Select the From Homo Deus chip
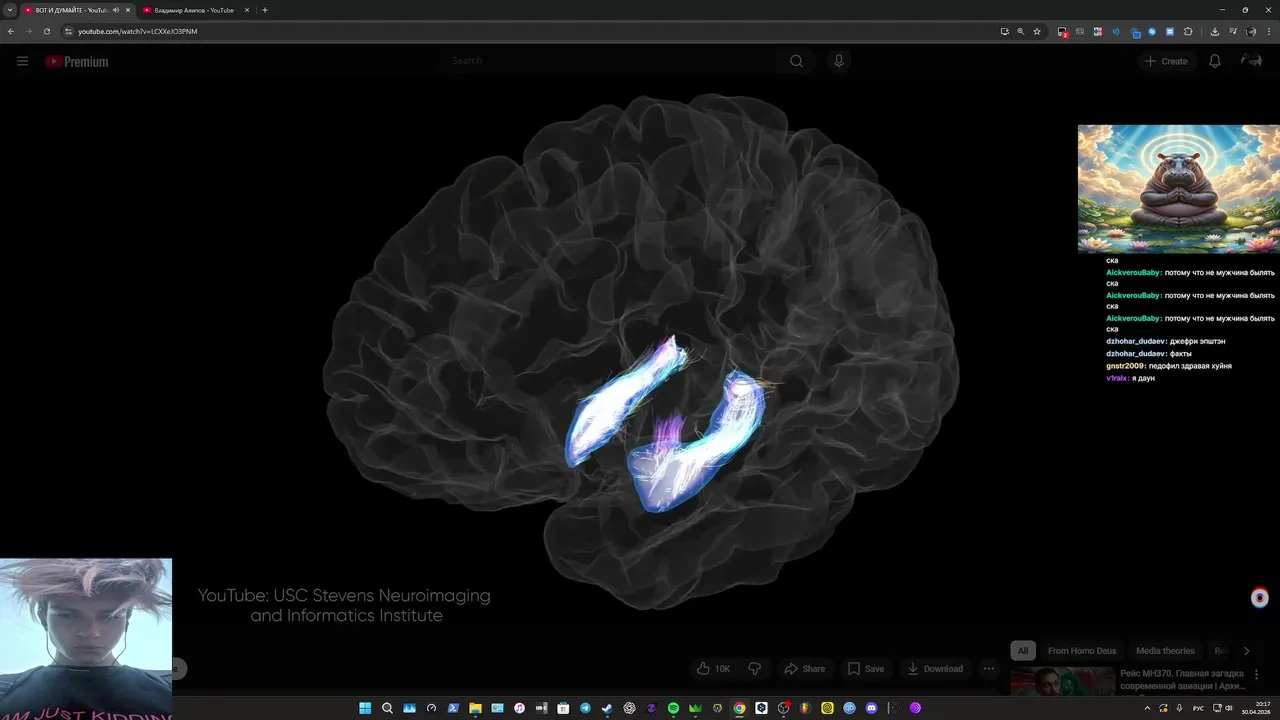This screenshot has width=1280, height=720. click(x=1082, y=651)
